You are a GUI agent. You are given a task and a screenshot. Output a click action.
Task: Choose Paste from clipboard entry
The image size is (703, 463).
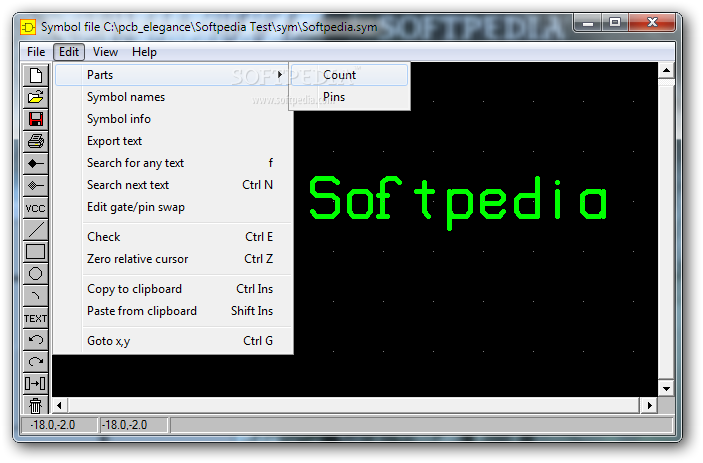[173, 311]
